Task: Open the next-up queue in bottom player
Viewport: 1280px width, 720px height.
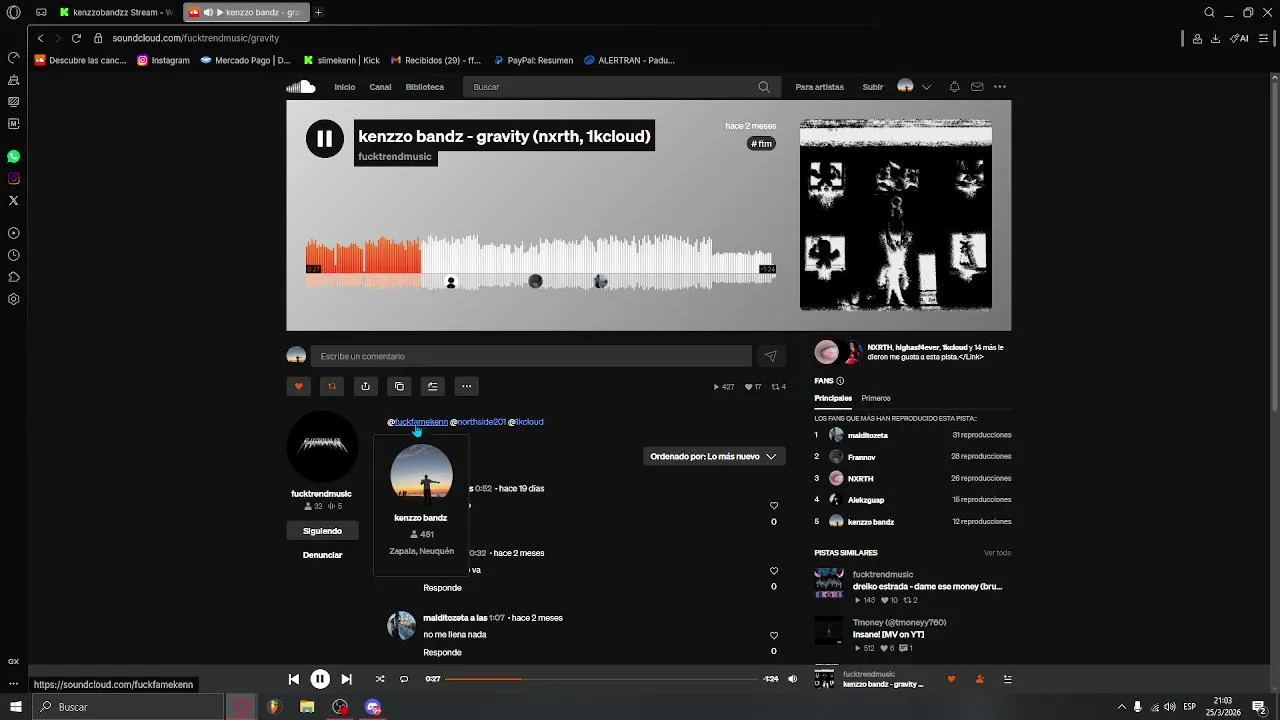Action: pyautogui.click(x=1007, y=679)
